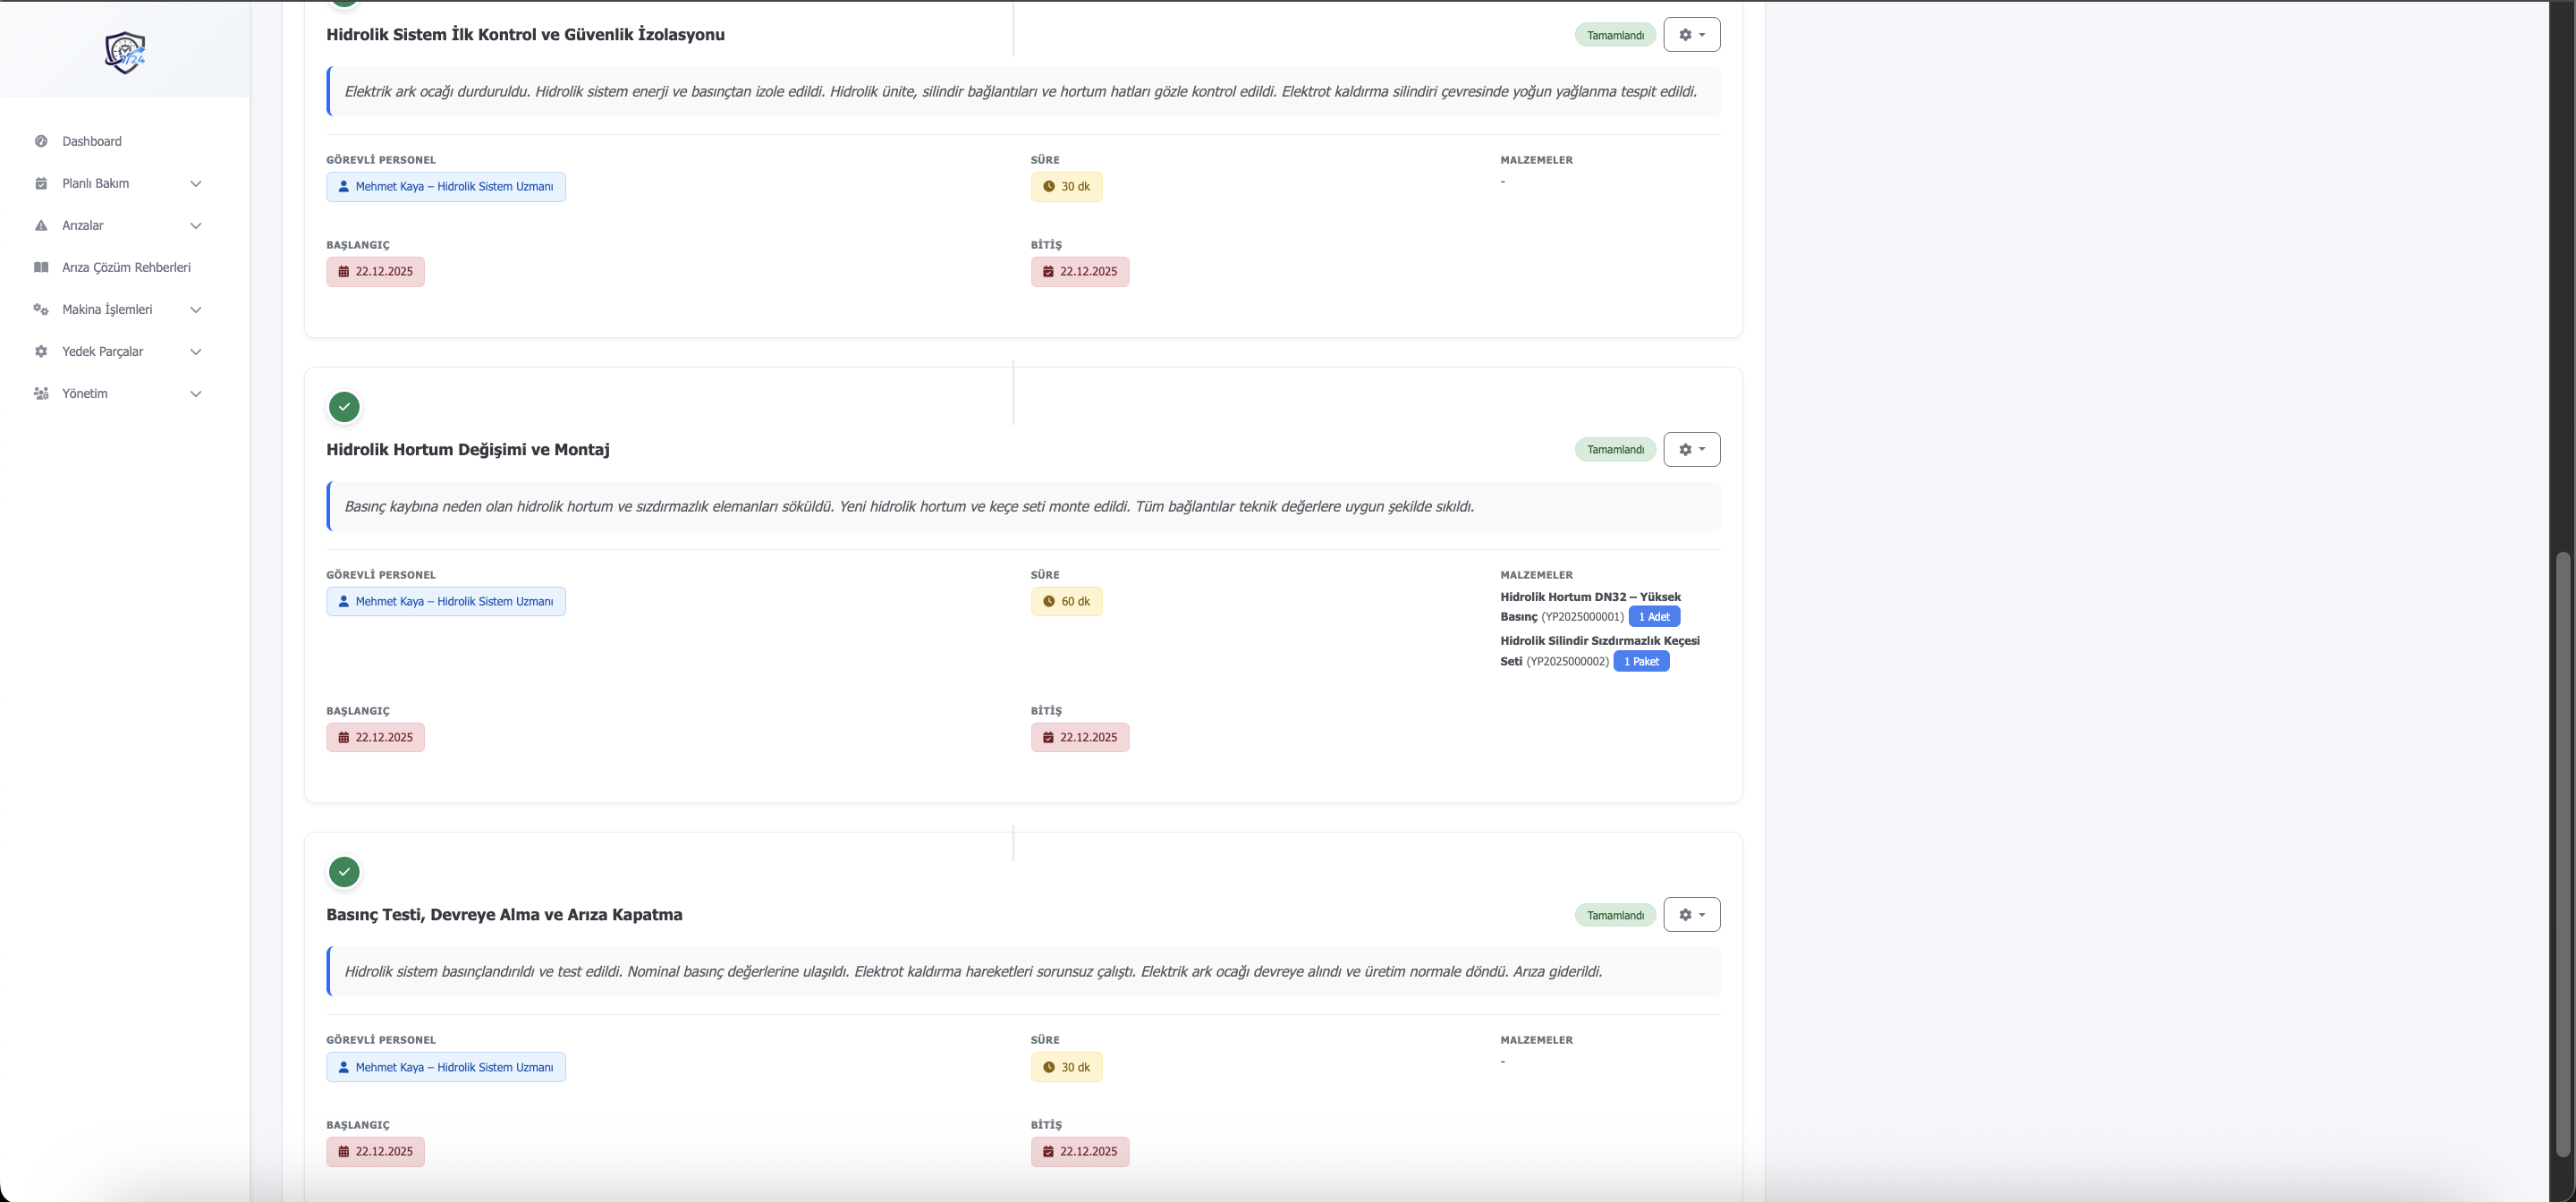This screenshot has width=2576, height=1202.
Task: Click the Arıza Çözüm Rehberleri book icon
Action: [x=41, y=267]
